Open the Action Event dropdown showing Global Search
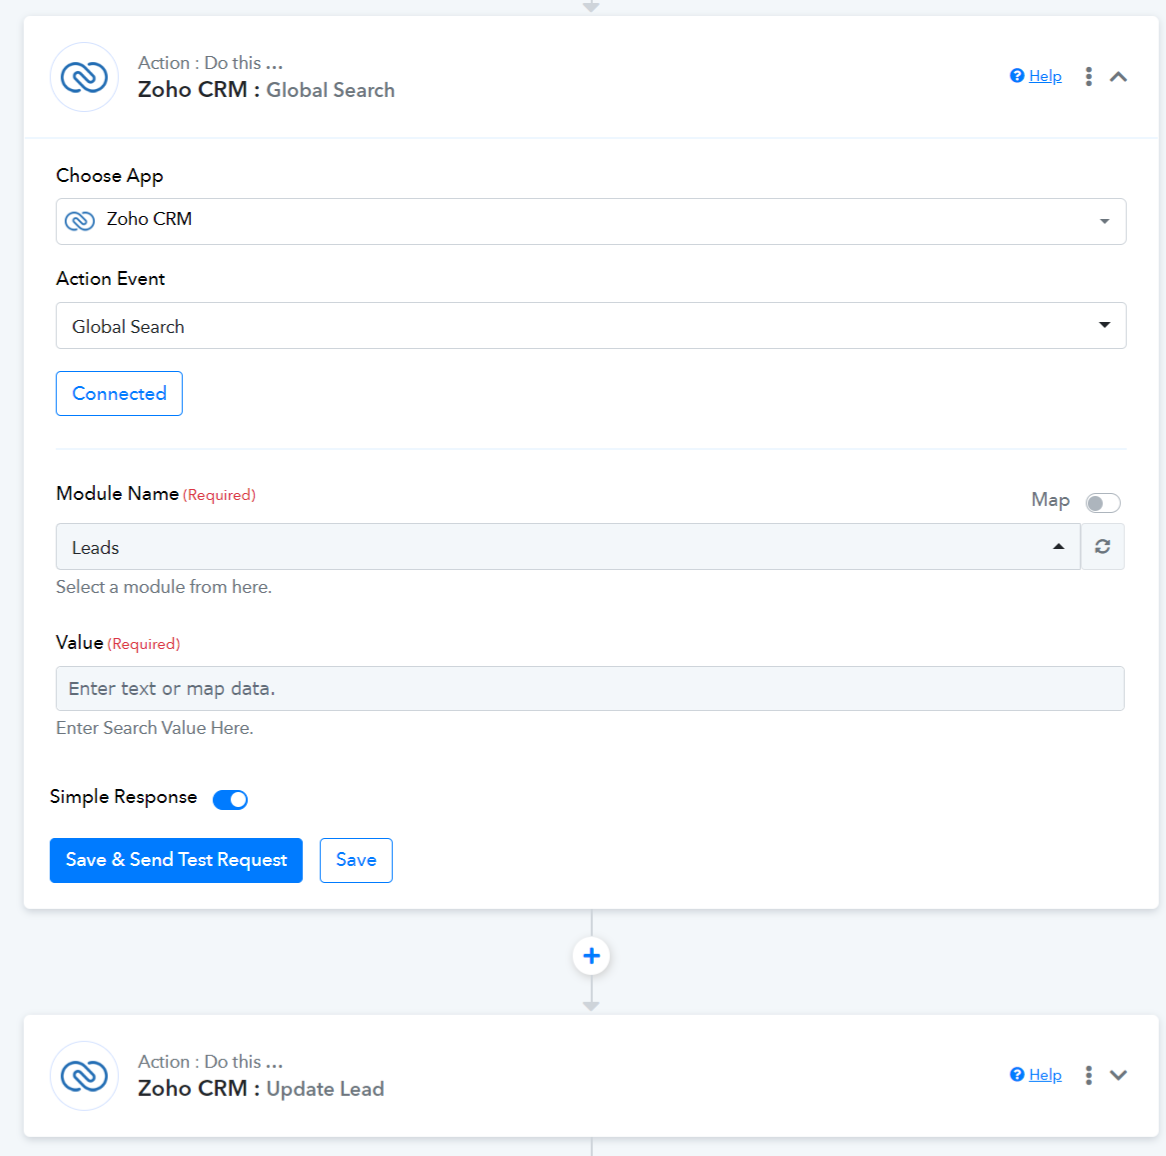The image size is (1166, 1156). 590,326
